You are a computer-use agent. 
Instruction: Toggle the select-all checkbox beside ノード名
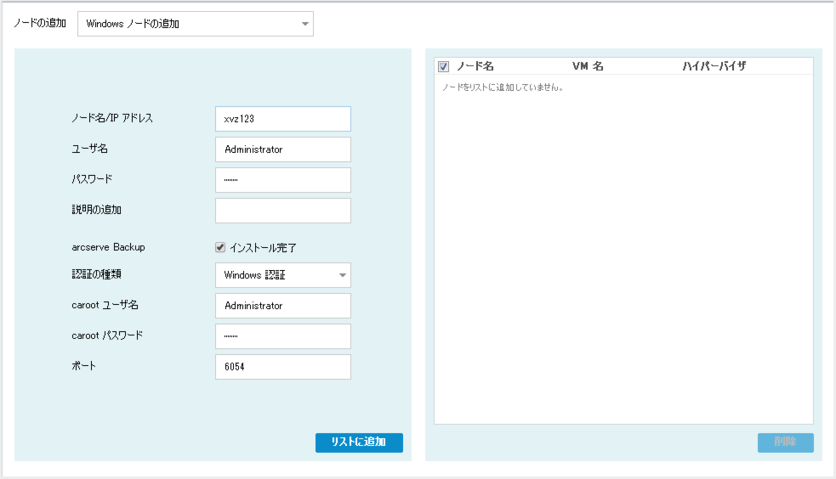[444, 67]
